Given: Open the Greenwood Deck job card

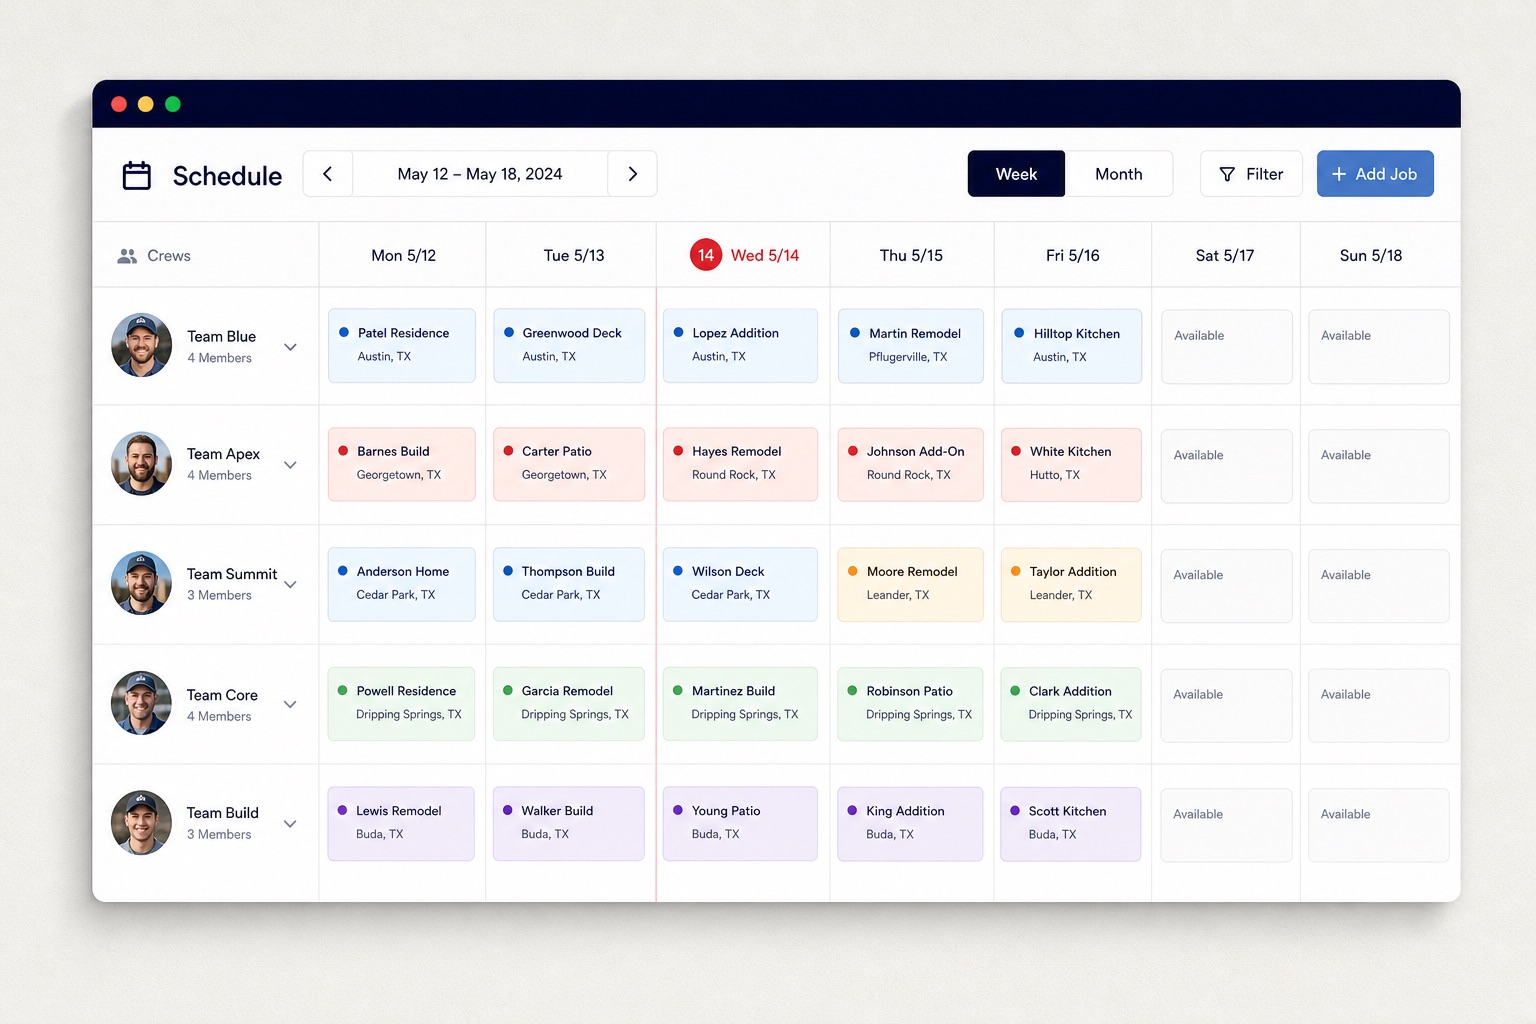Looking at the screenshot, I should coord(569,345).
